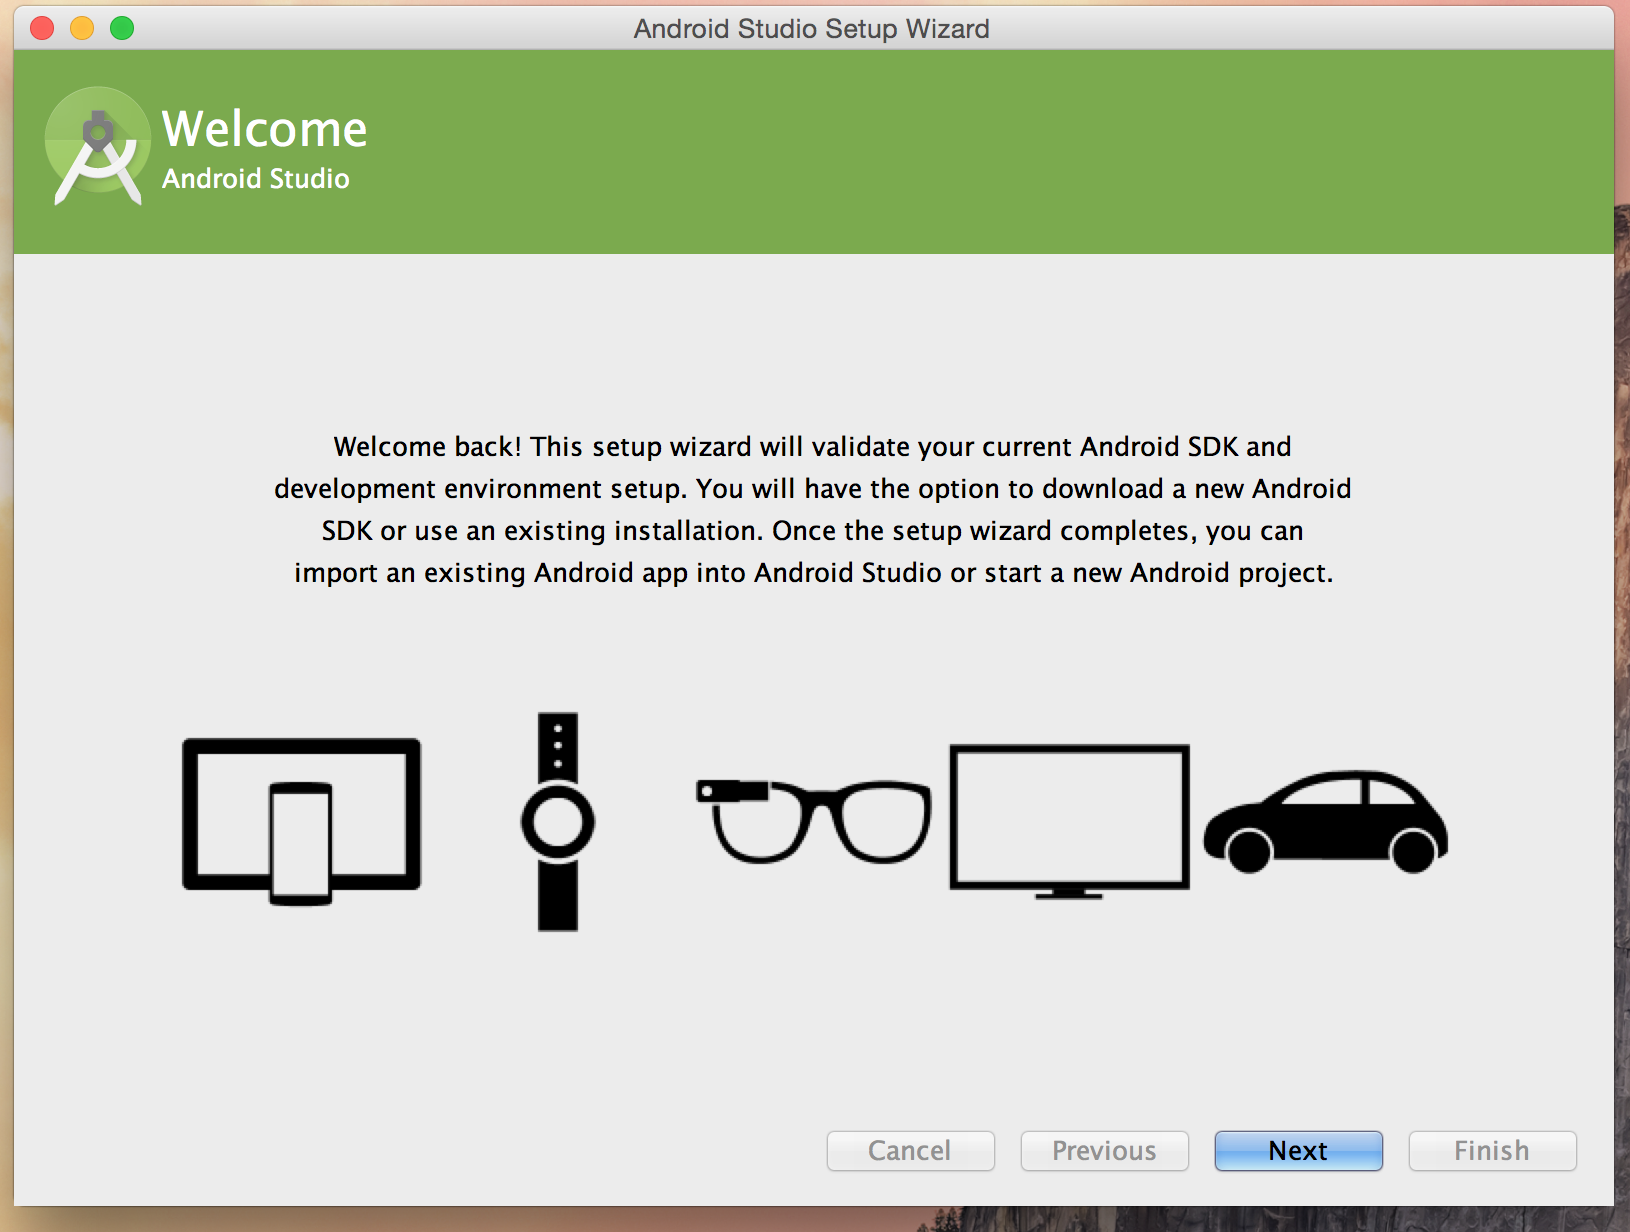Click the Previous button

click(x=1104, y=1151)
